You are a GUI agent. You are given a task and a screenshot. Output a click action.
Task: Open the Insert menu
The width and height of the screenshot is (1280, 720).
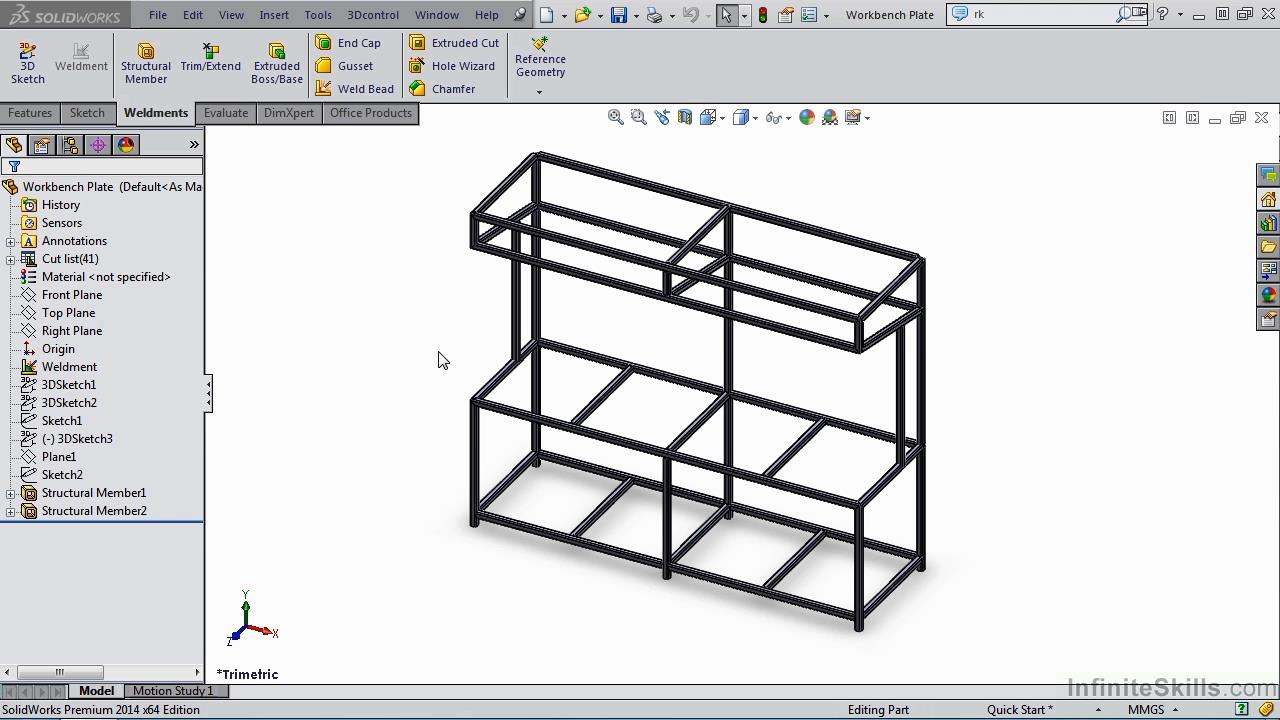(274, 15)
